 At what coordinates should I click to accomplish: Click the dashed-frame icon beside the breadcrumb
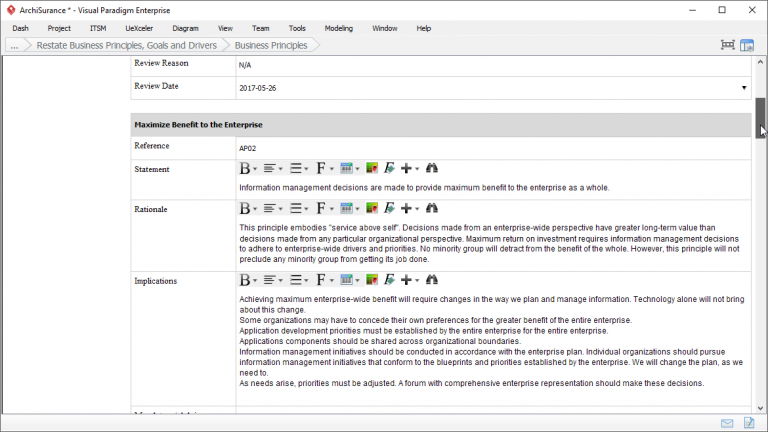727,45
